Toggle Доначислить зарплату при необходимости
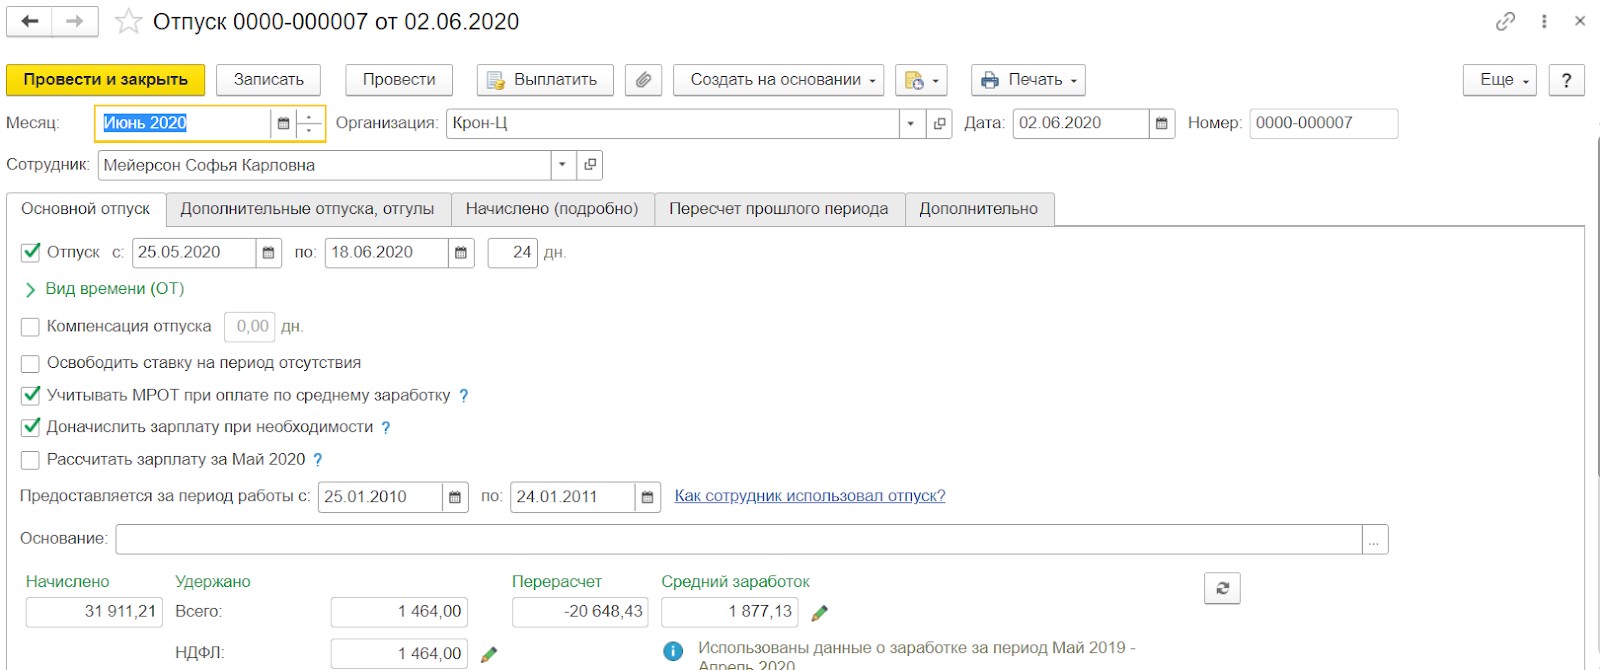 click(x=31, y=427)
